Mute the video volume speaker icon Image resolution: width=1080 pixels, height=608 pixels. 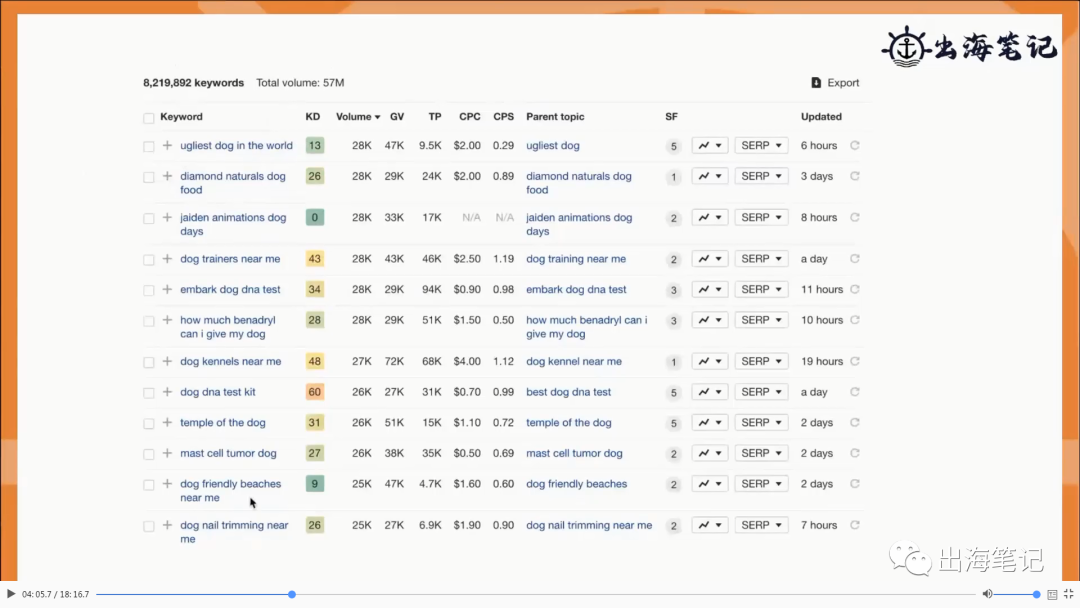point(987,594)
